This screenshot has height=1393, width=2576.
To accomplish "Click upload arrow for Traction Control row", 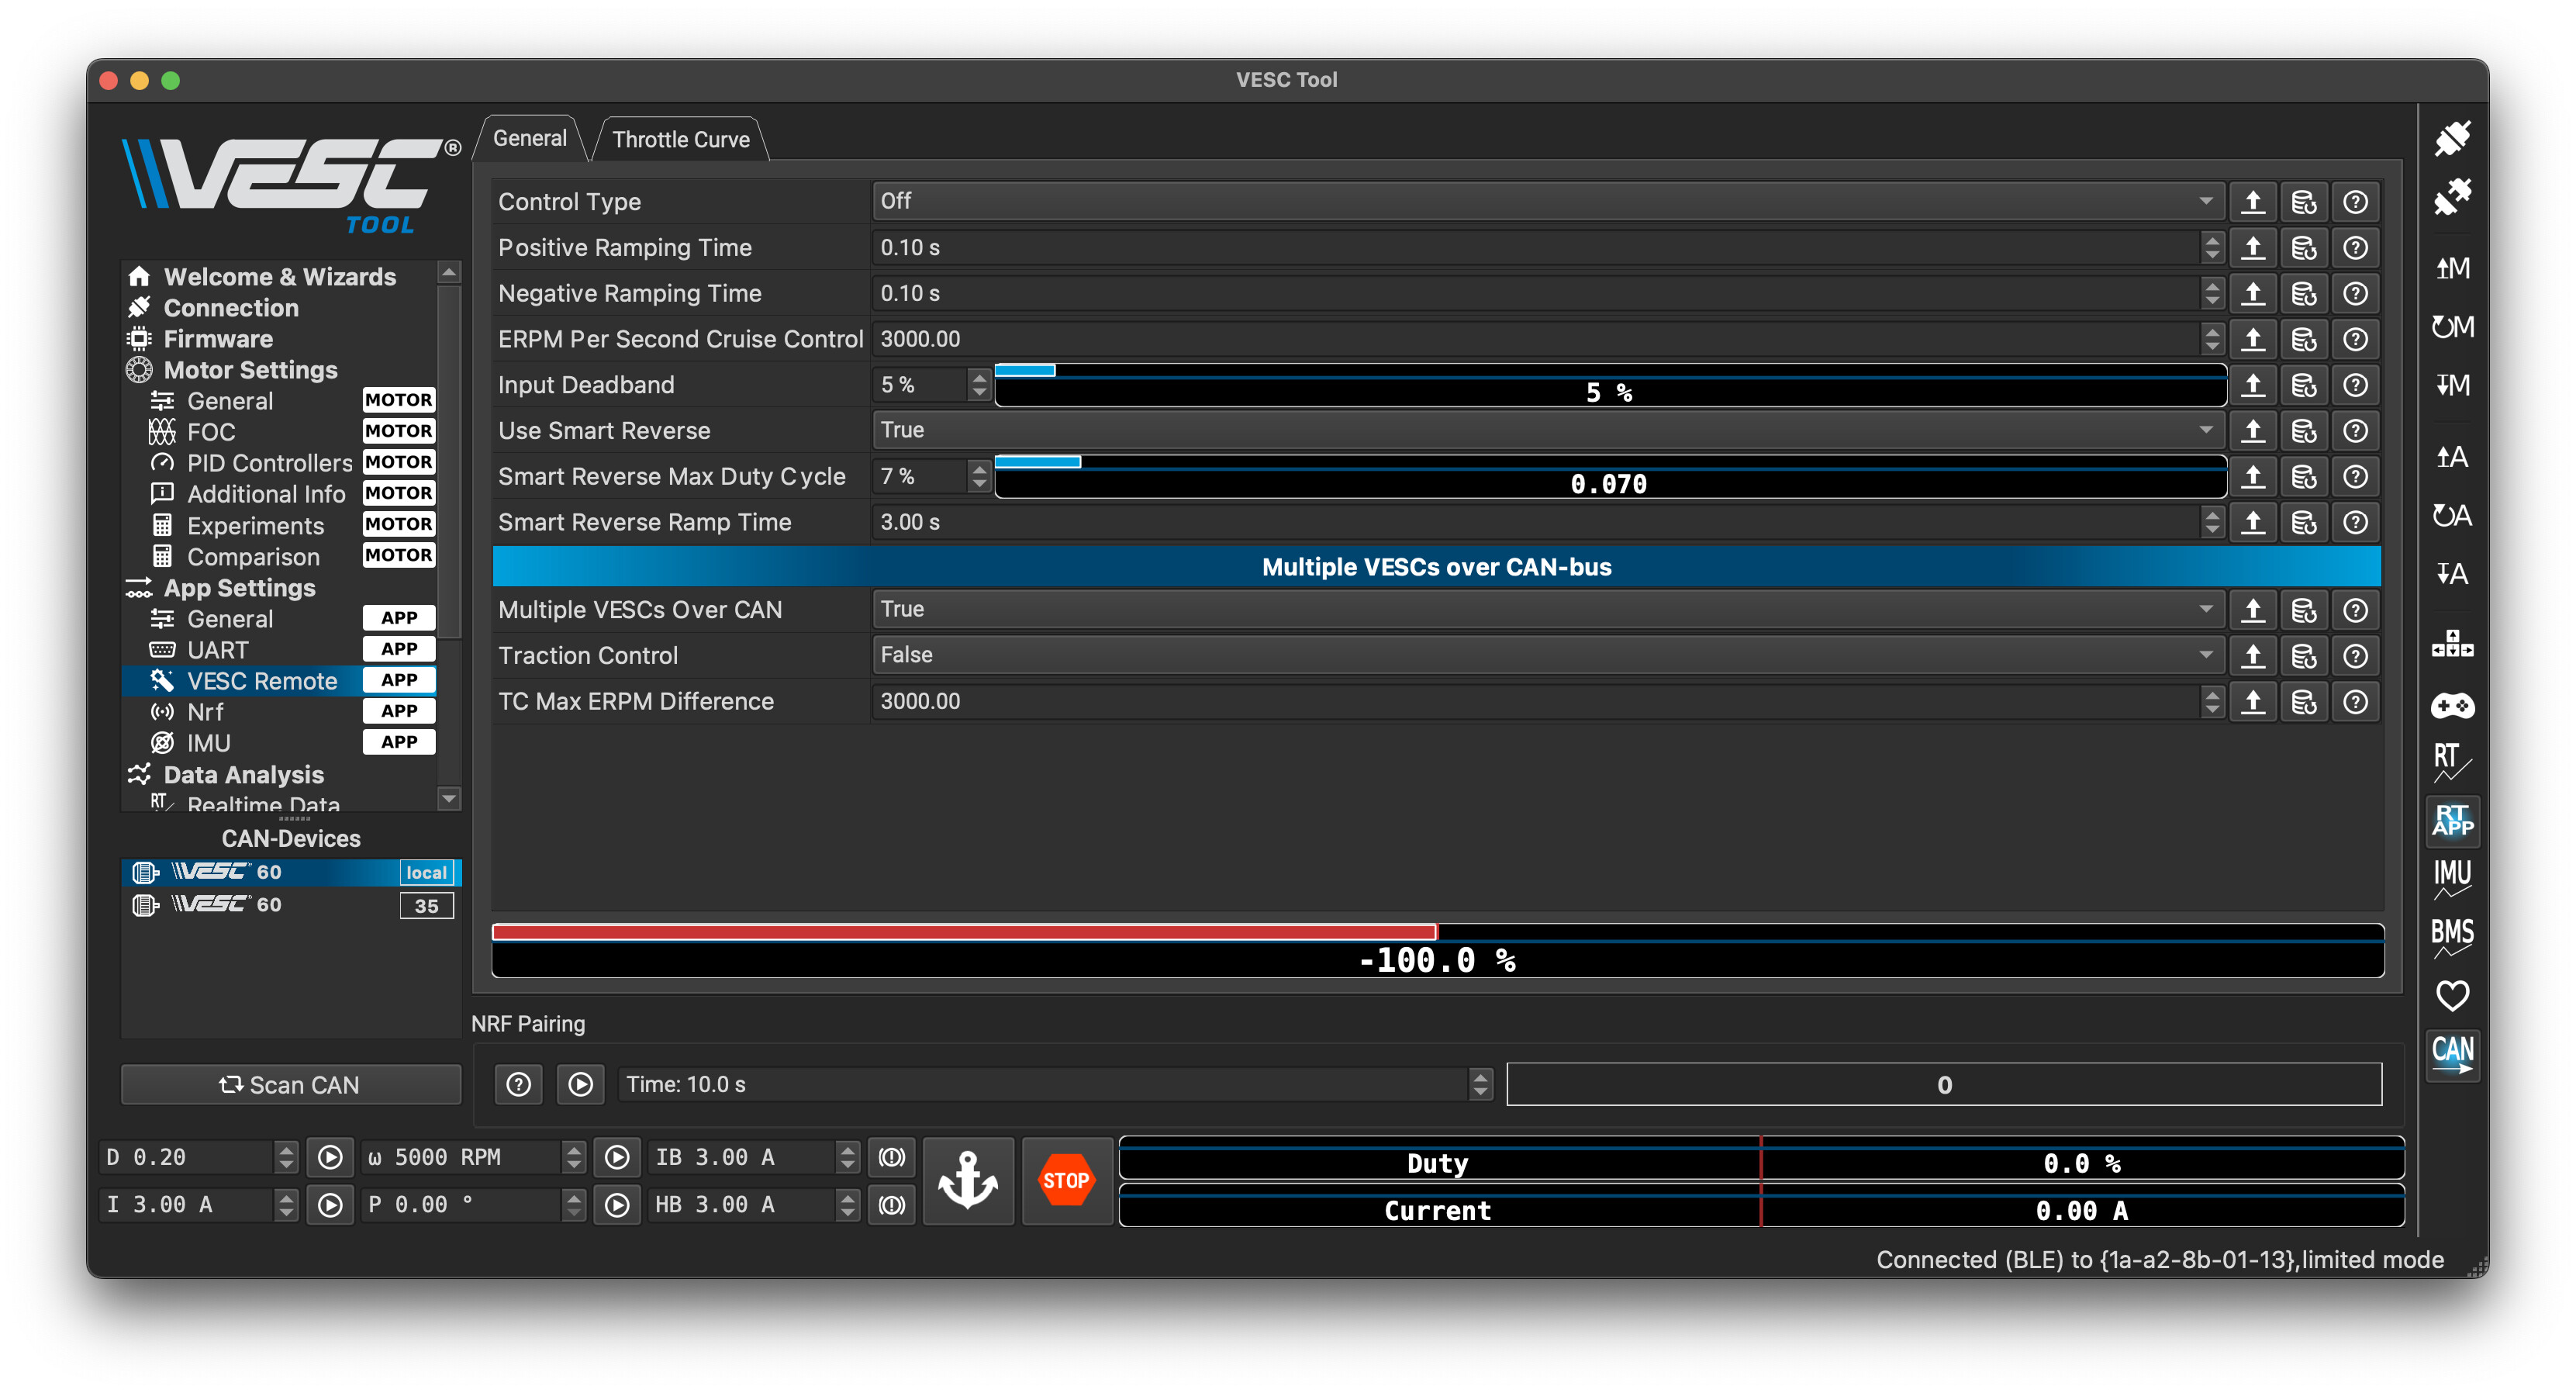I will pyautogui.click(x=2252, y=656).
